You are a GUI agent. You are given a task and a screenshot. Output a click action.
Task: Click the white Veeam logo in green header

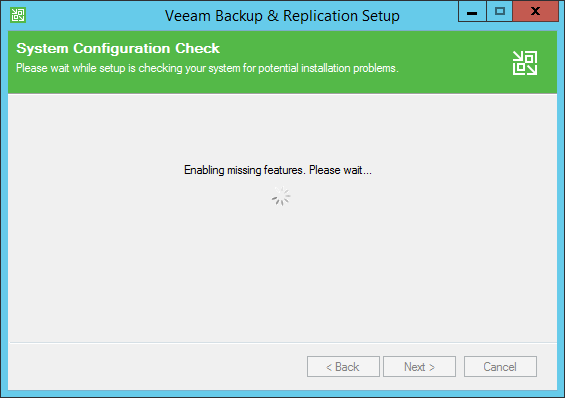pos(525,63)
